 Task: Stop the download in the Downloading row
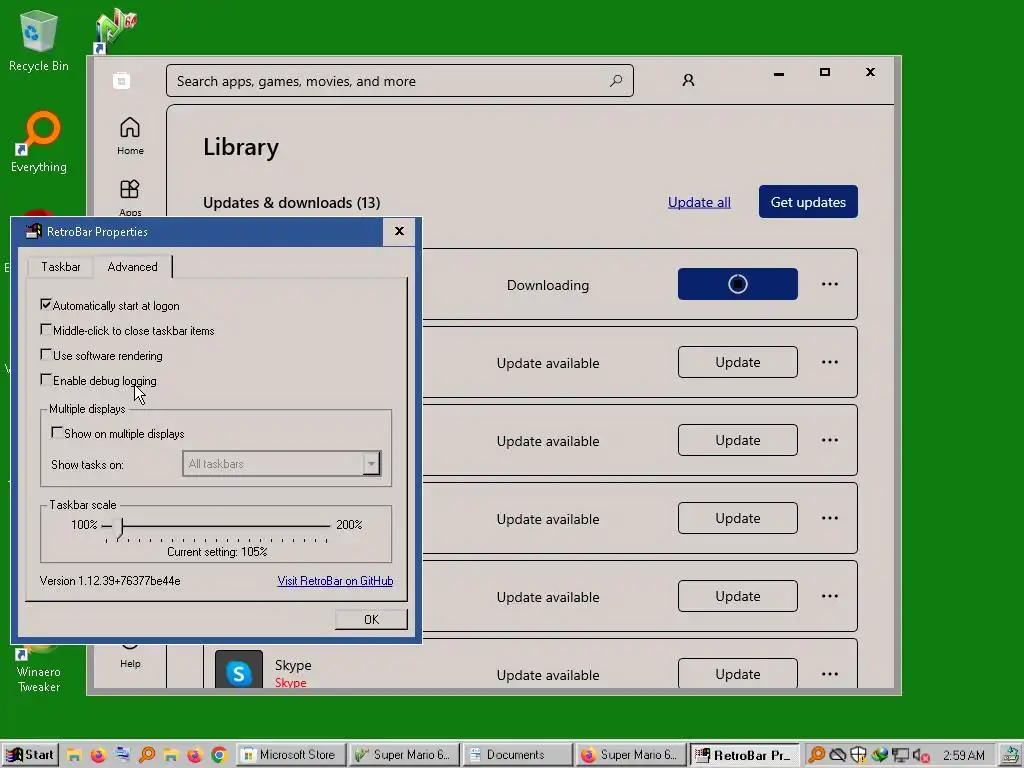click(737, 284)
